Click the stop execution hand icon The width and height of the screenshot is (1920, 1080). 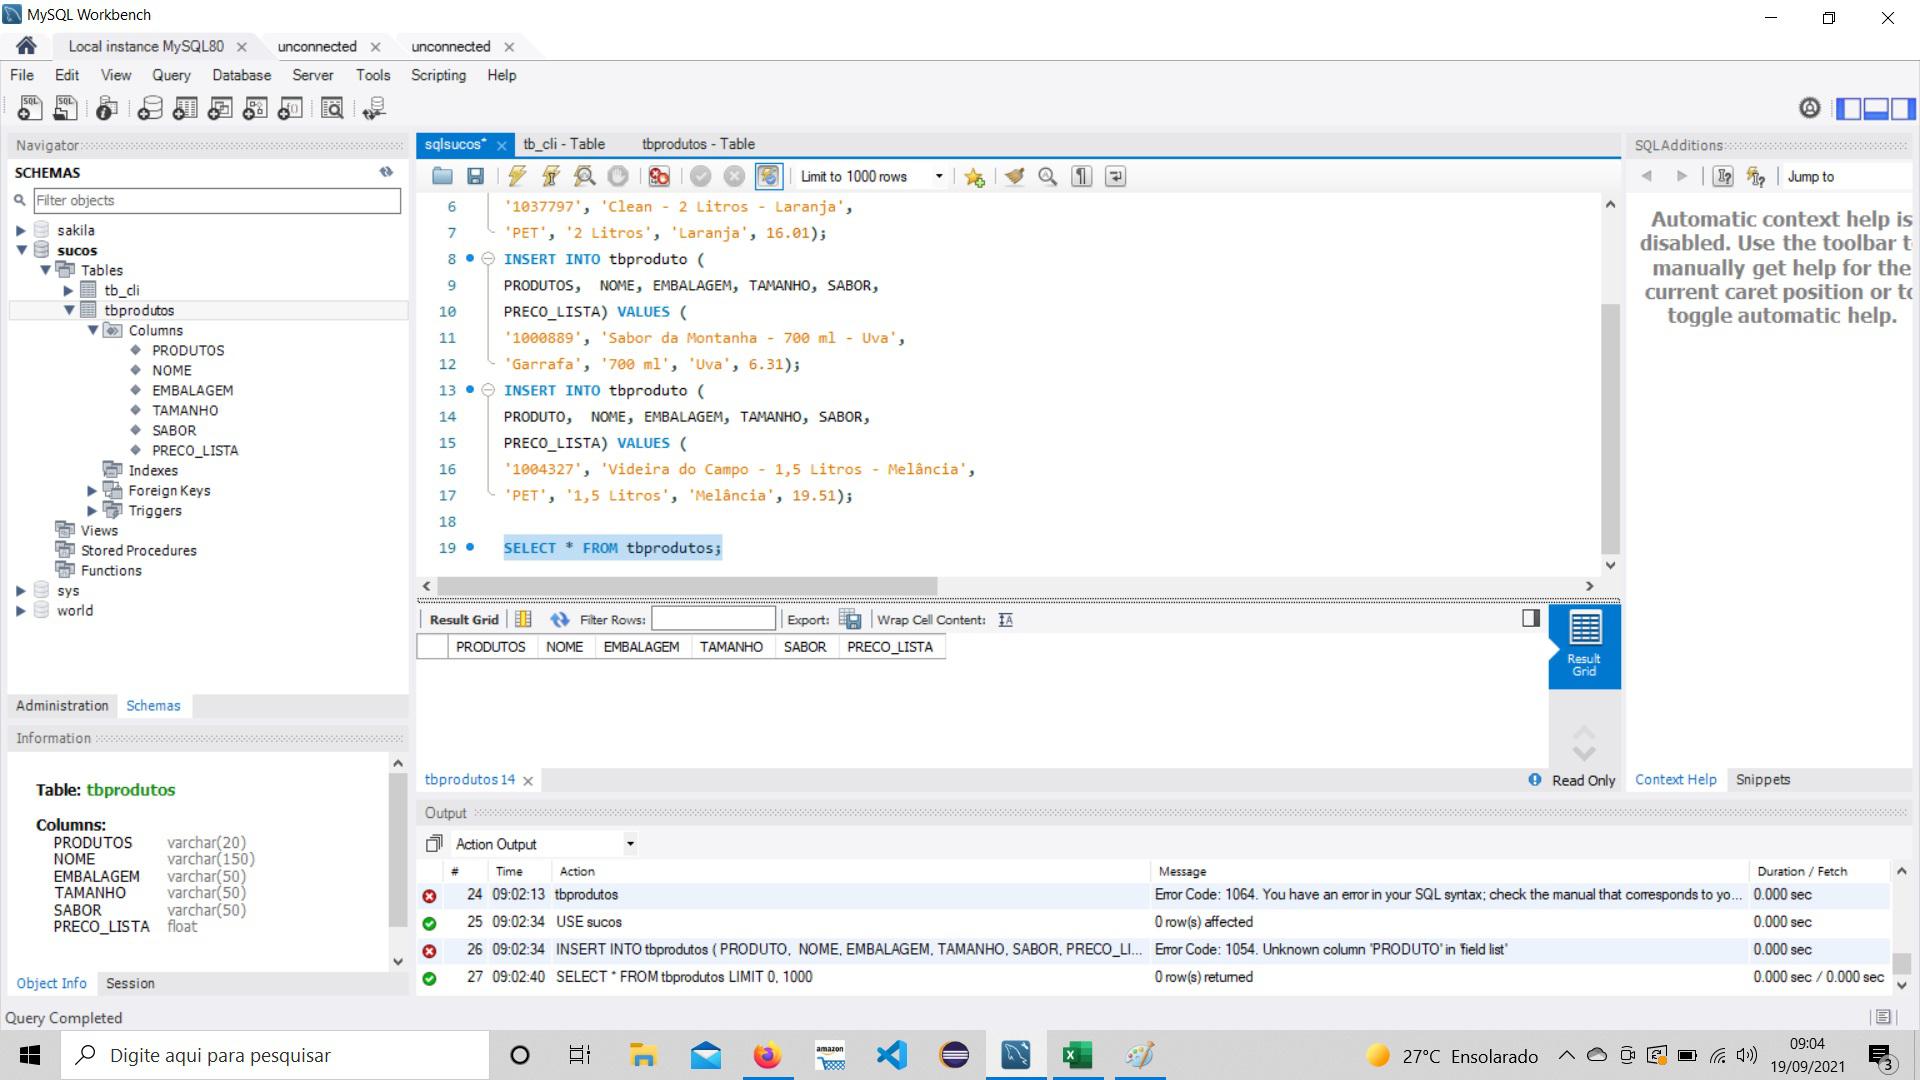(618, 177)
